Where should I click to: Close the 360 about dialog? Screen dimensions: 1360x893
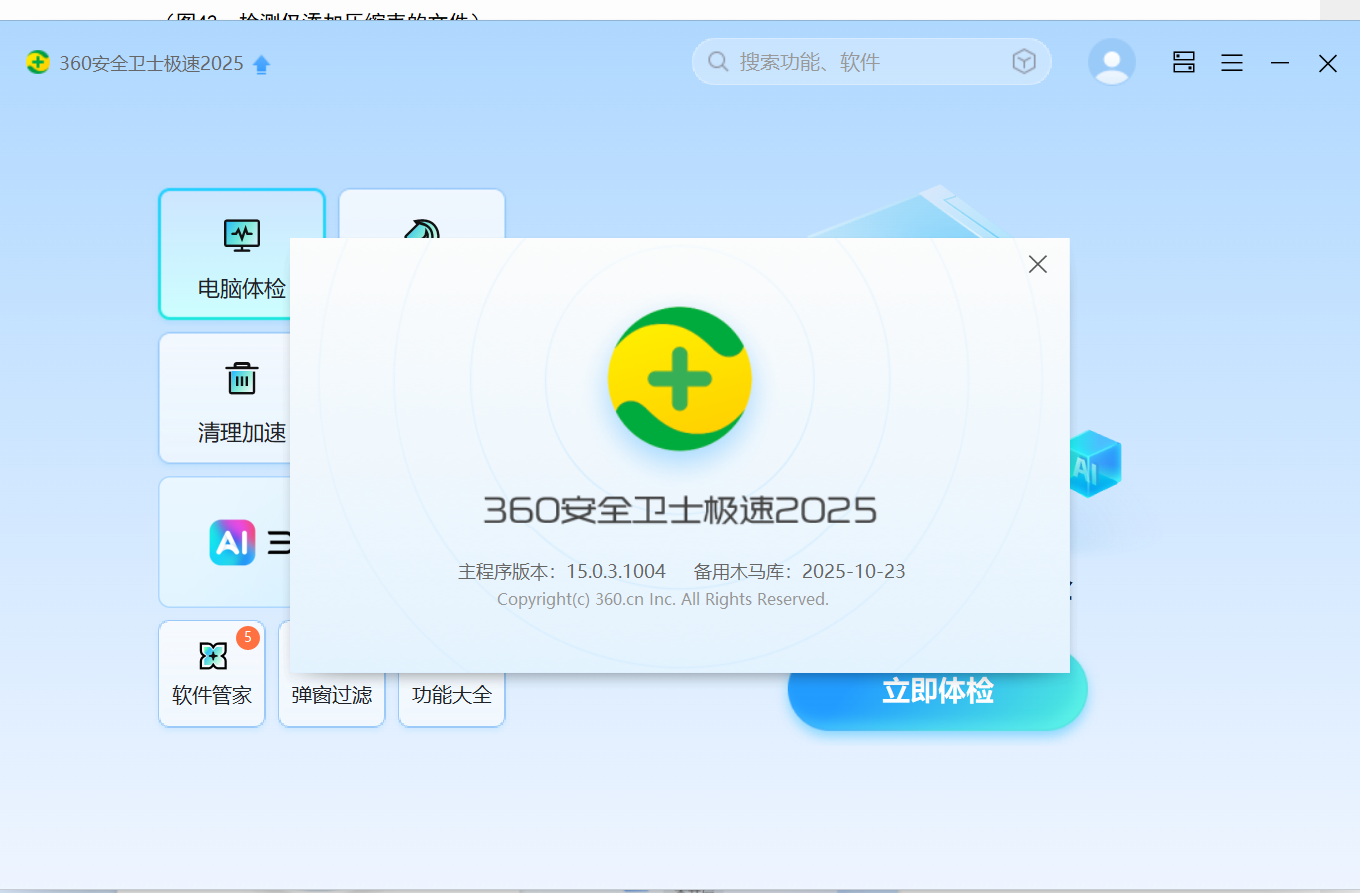click(1038, 264)
